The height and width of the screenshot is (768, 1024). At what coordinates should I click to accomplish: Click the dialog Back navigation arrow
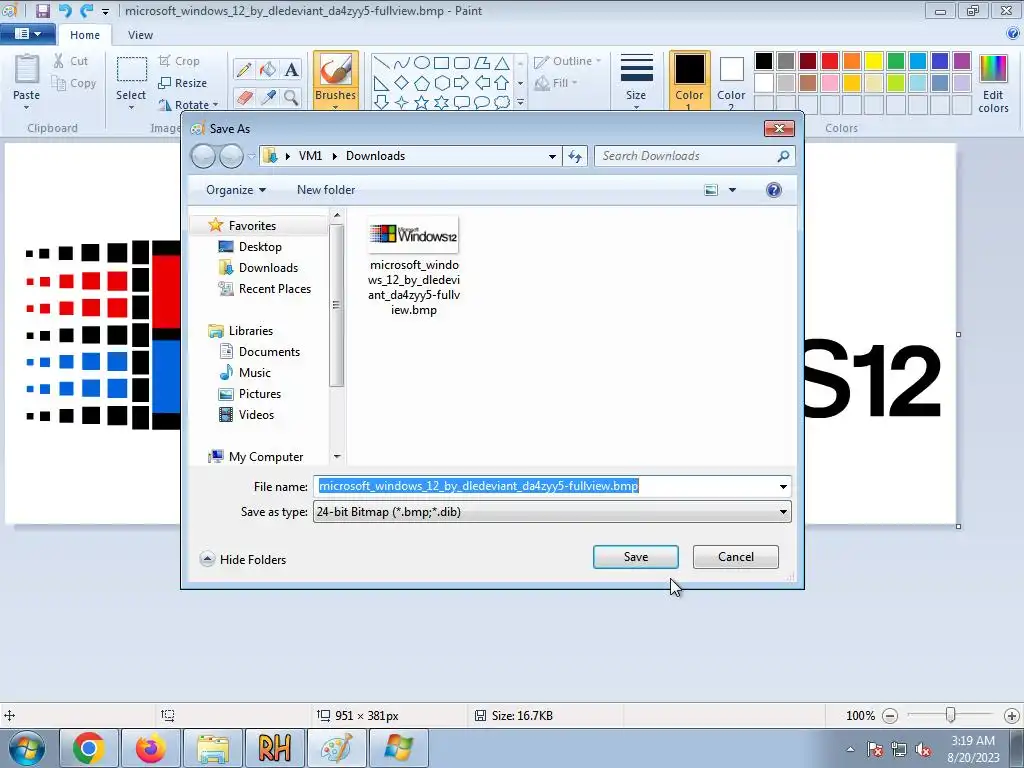[203, 156]
